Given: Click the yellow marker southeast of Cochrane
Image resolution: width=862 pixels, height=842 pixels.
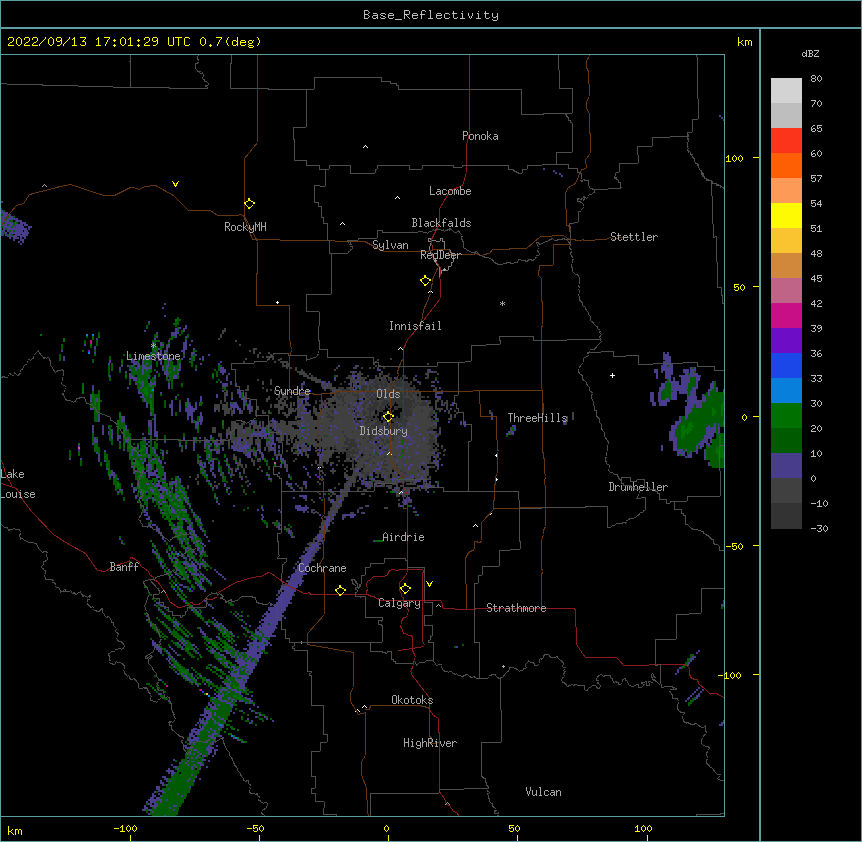Looking at the screenshot, I should [x=340, y=590].
